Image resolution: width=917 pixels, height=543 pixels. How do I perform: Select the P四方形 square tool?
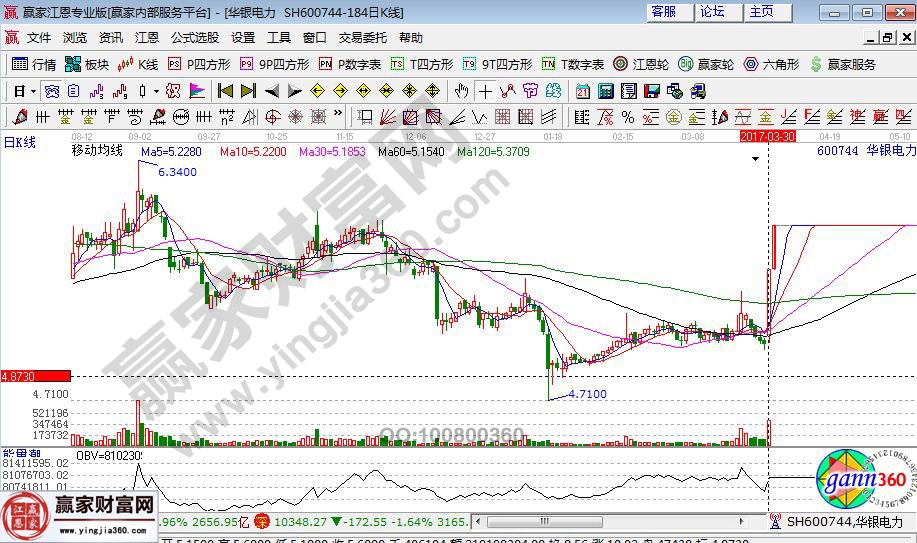(198, 64)
